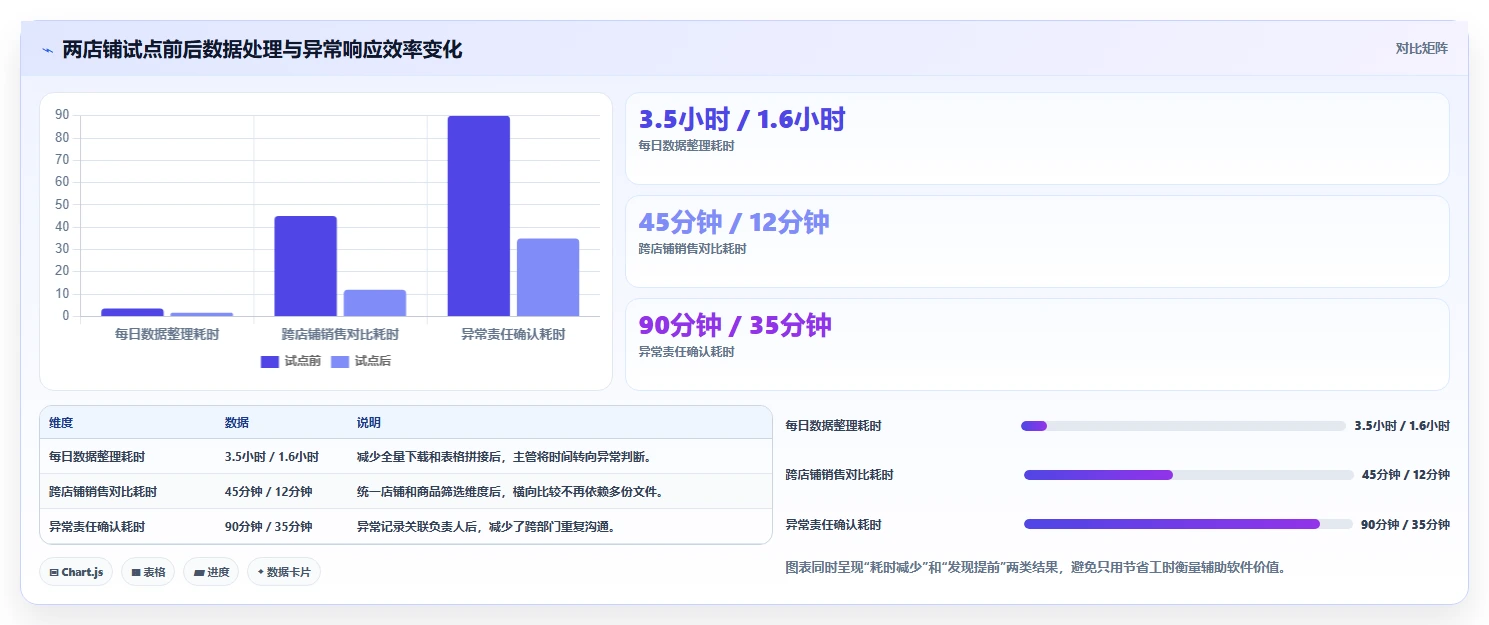Click the 异常责任确认耗时 progress bar
Screen dimensions: 1489x625
point(1188,524)
